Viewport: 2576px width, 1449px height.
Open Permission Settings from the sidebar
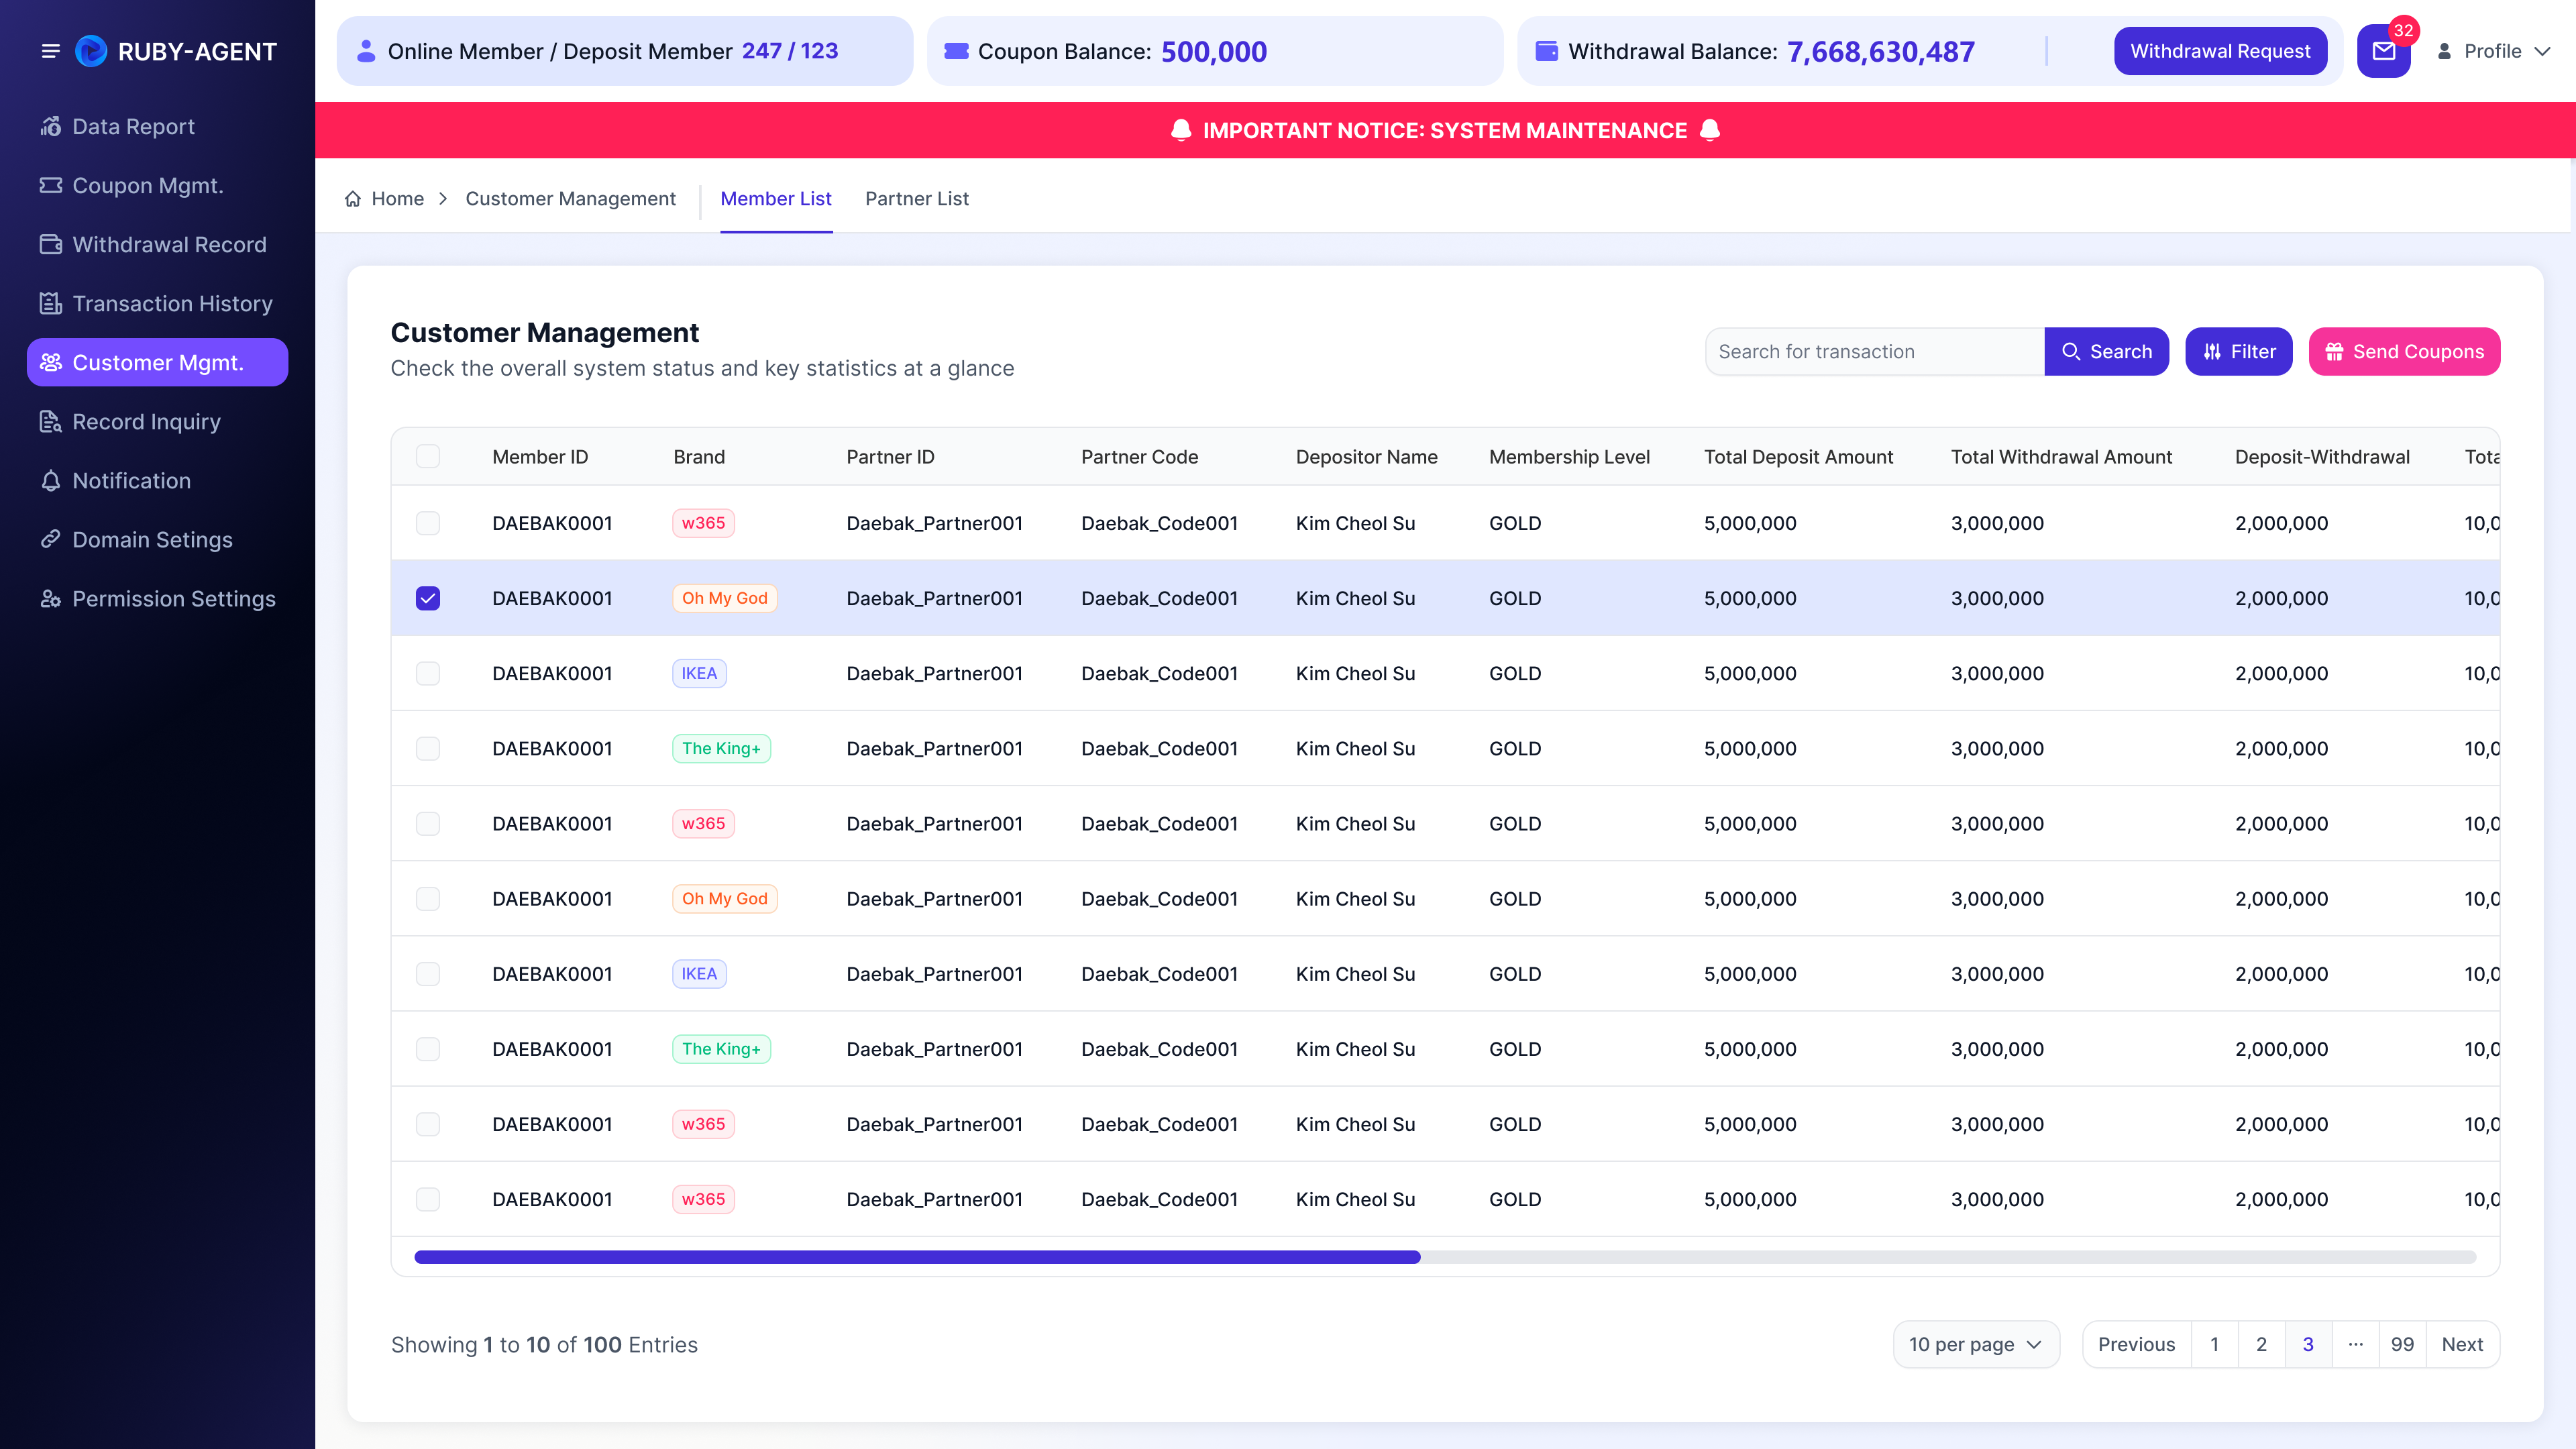point(157,599)
